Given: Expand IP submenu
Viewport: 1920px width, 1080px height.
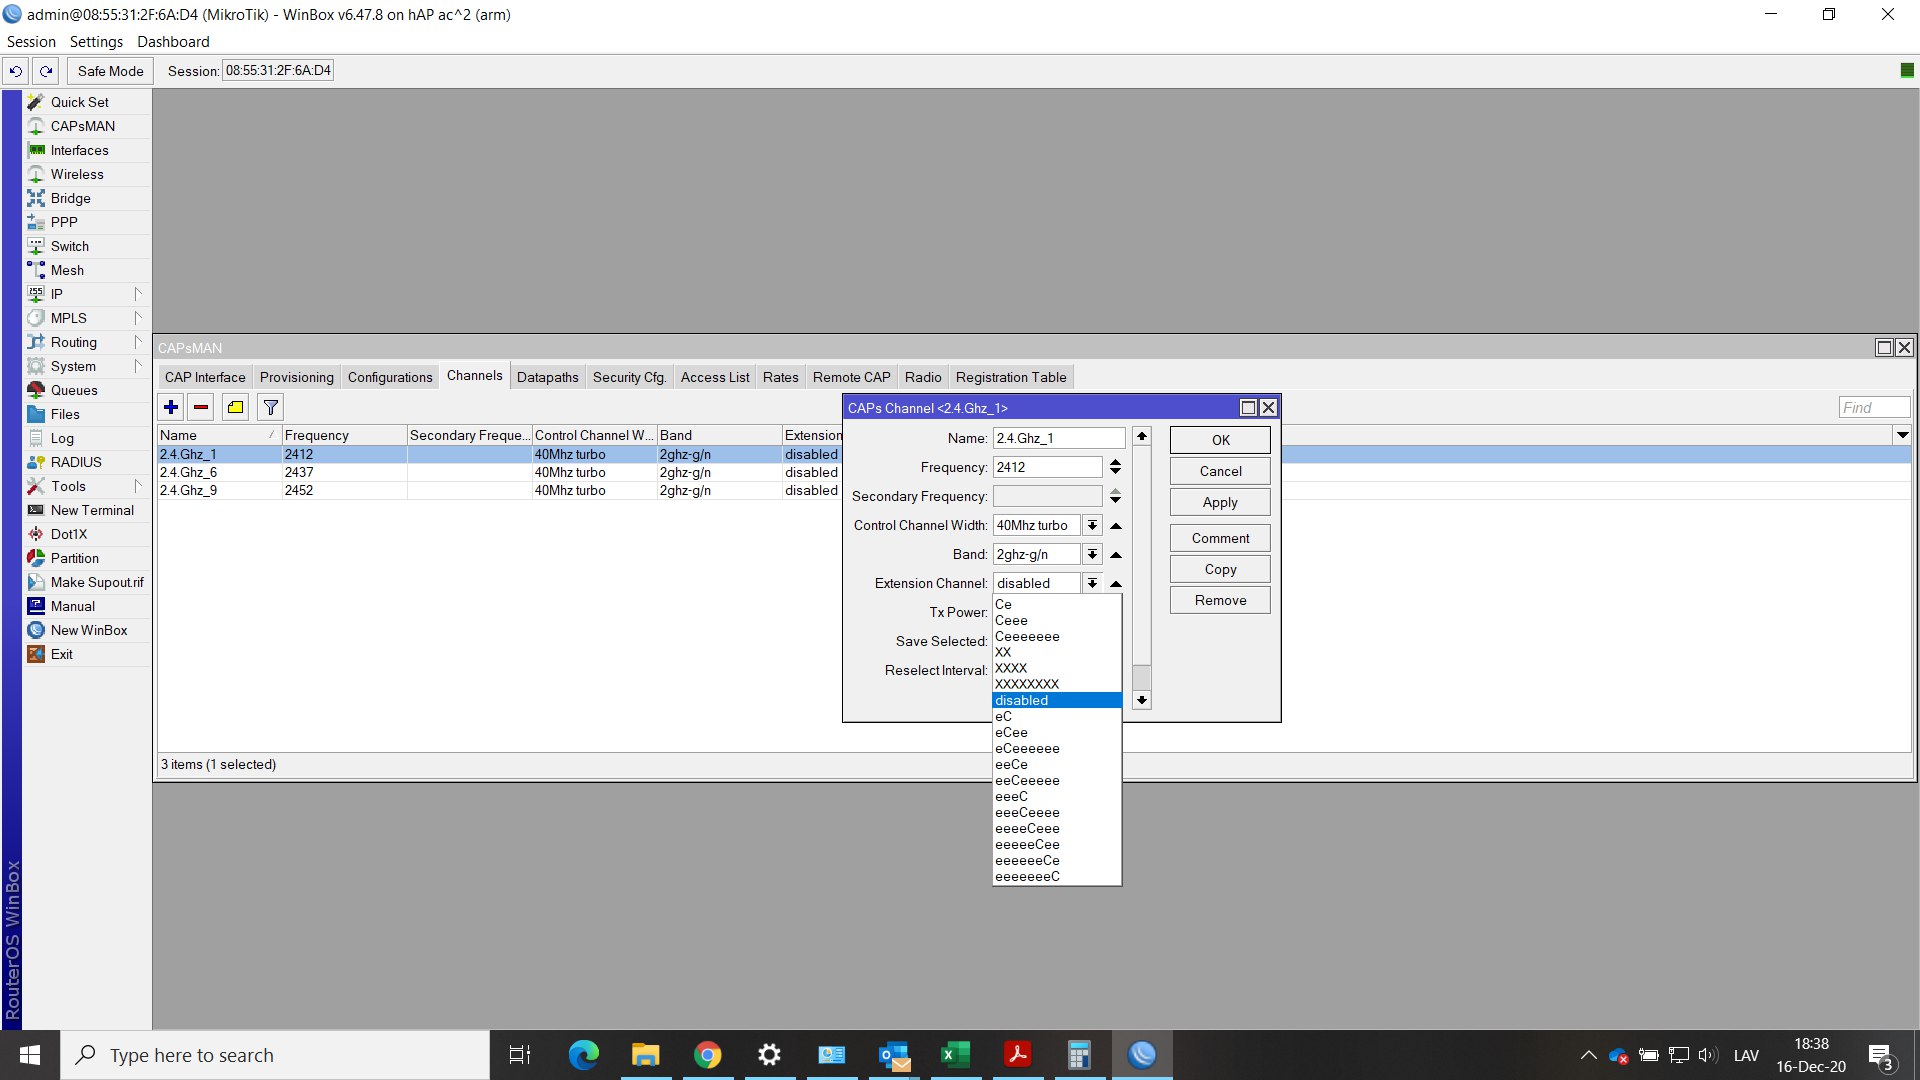Looking at the screenshot, I should click(138, 294).
